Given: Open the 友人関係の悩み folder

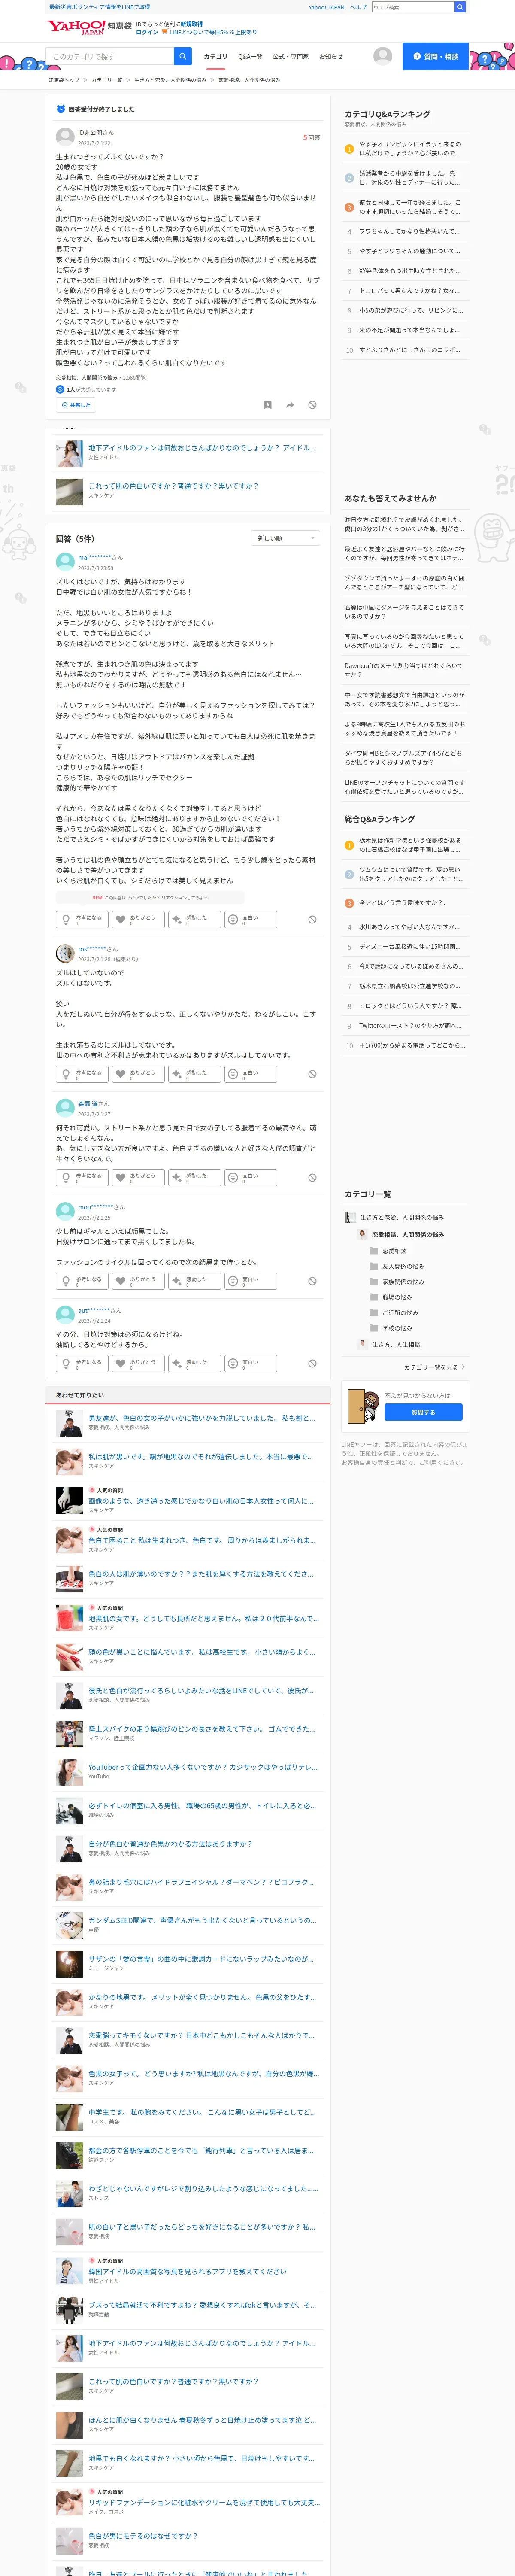Looking at the screenshot, I should click(x=374, y=1266).
